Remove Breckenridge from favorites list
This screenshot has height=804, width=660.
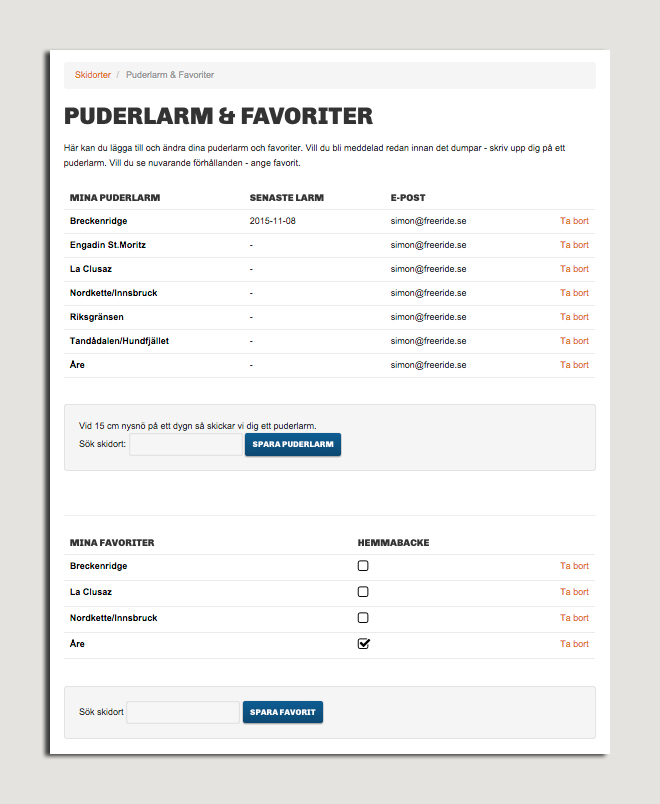574,566
